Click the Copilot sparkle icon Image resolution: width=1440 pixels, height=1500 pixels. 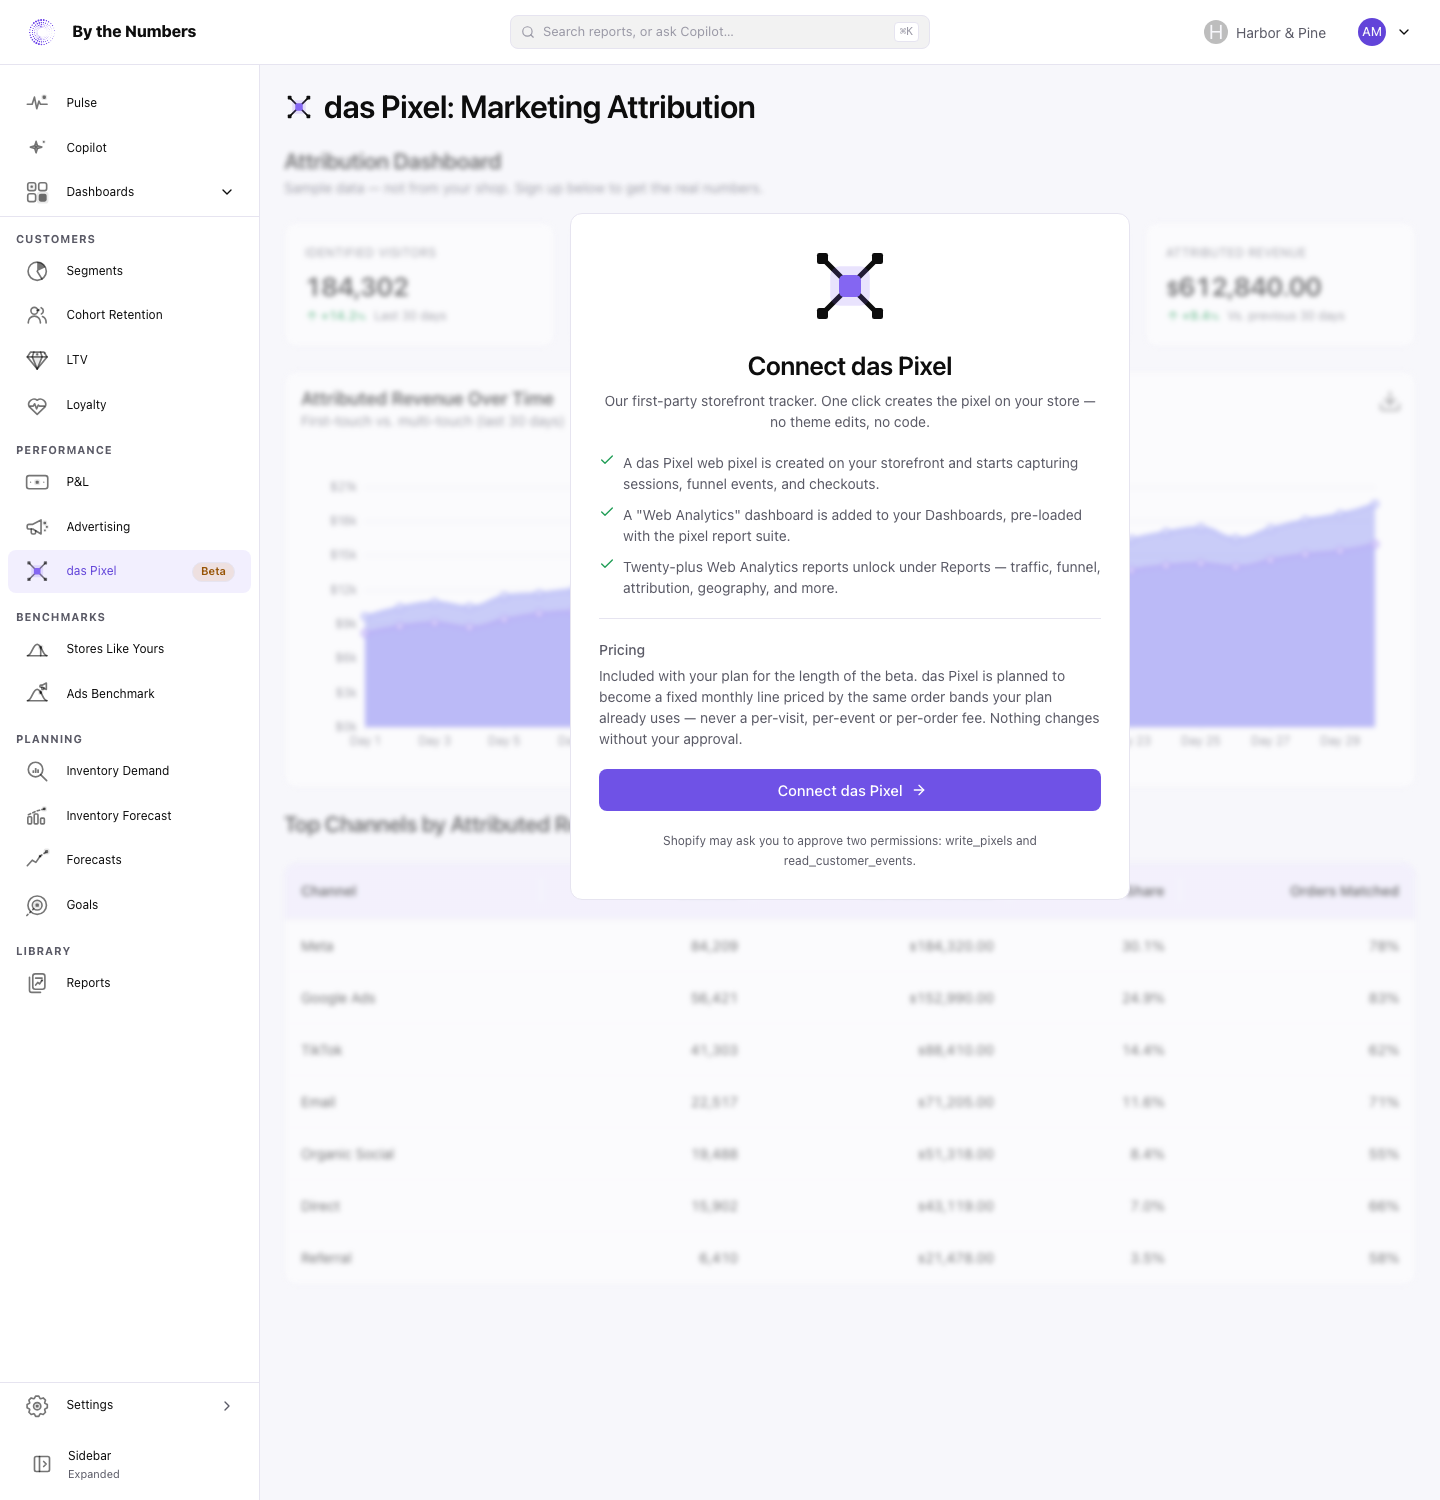[x=37, y=147]
